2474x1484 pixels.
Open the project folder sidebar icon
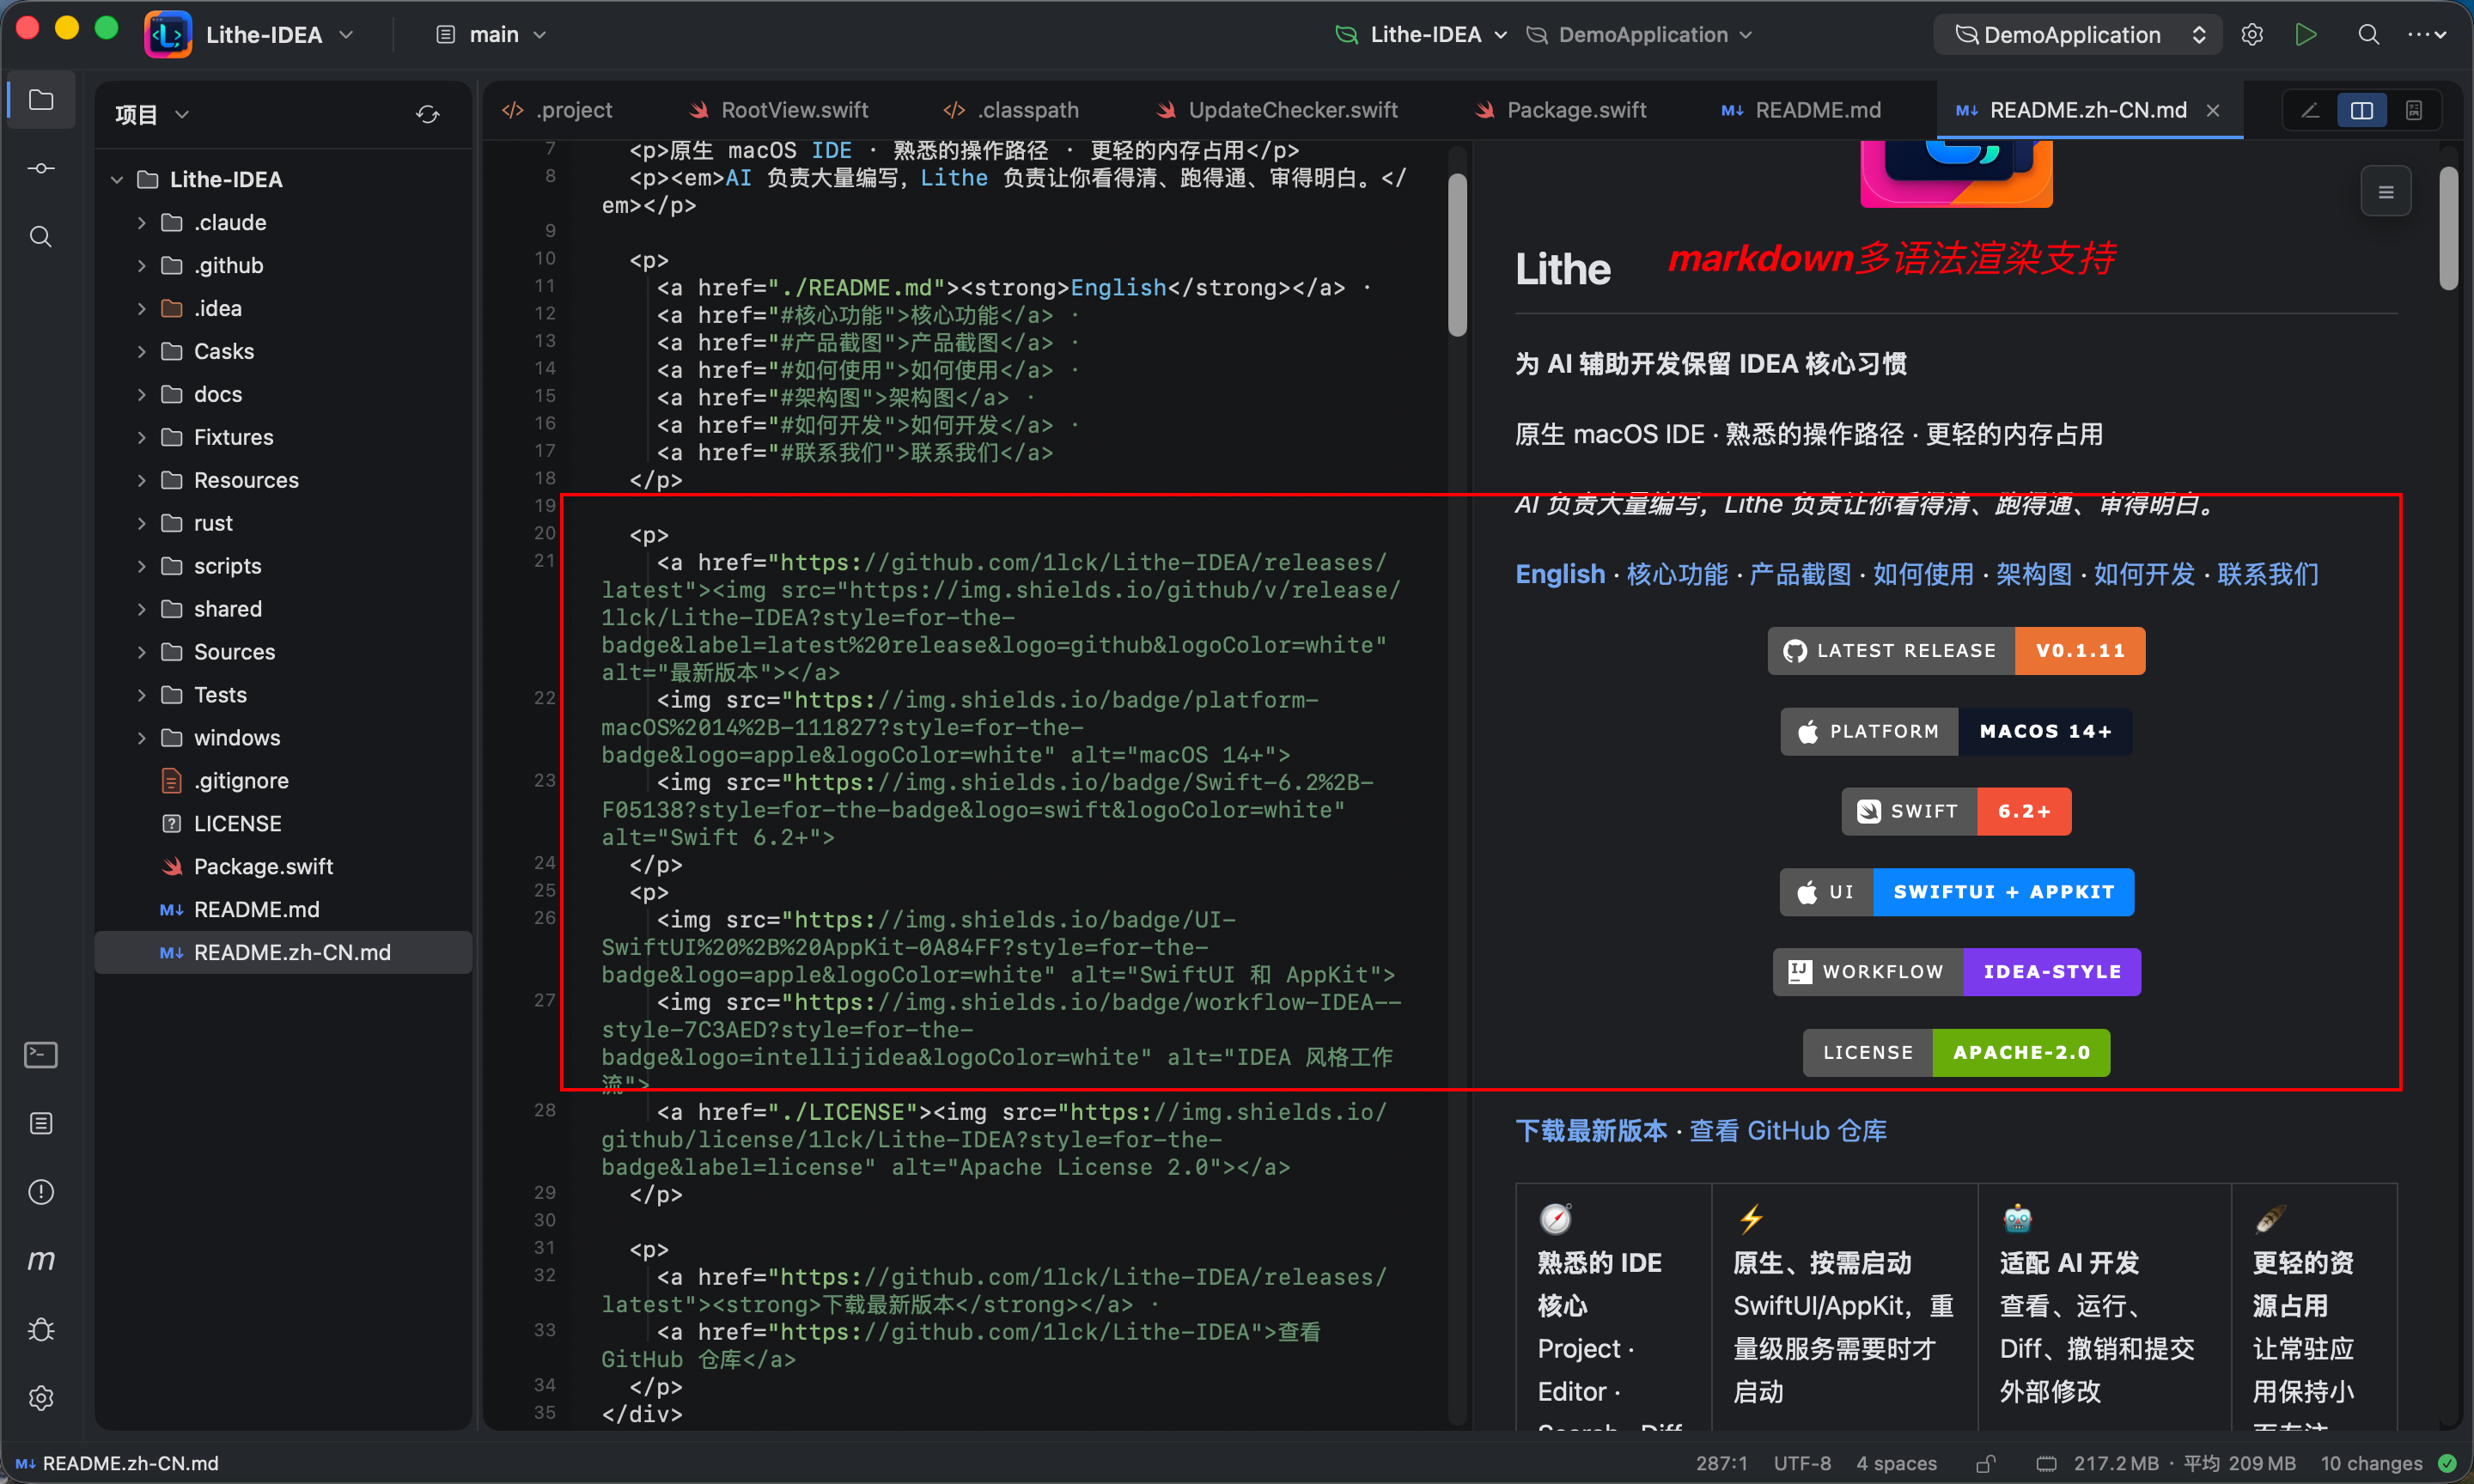[x=41, y=100]
